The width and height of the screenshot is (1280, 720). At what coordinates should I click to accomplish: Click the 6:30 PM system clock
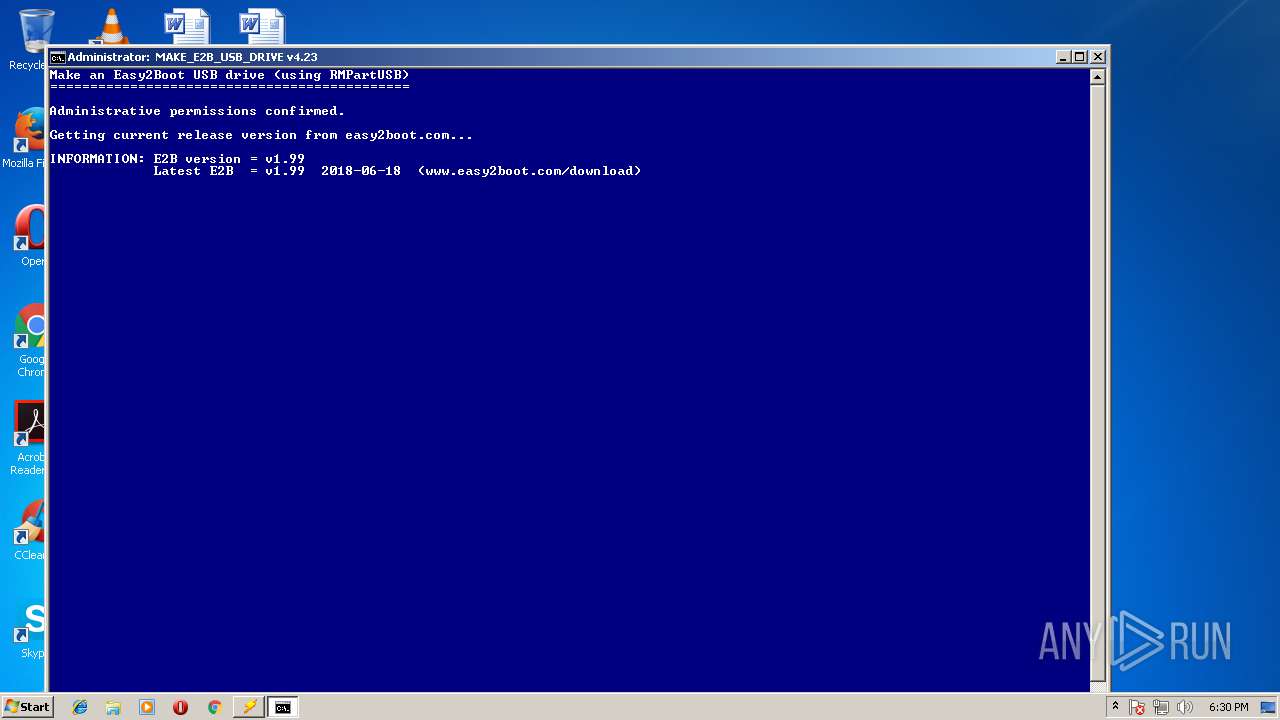[1228, 707]
